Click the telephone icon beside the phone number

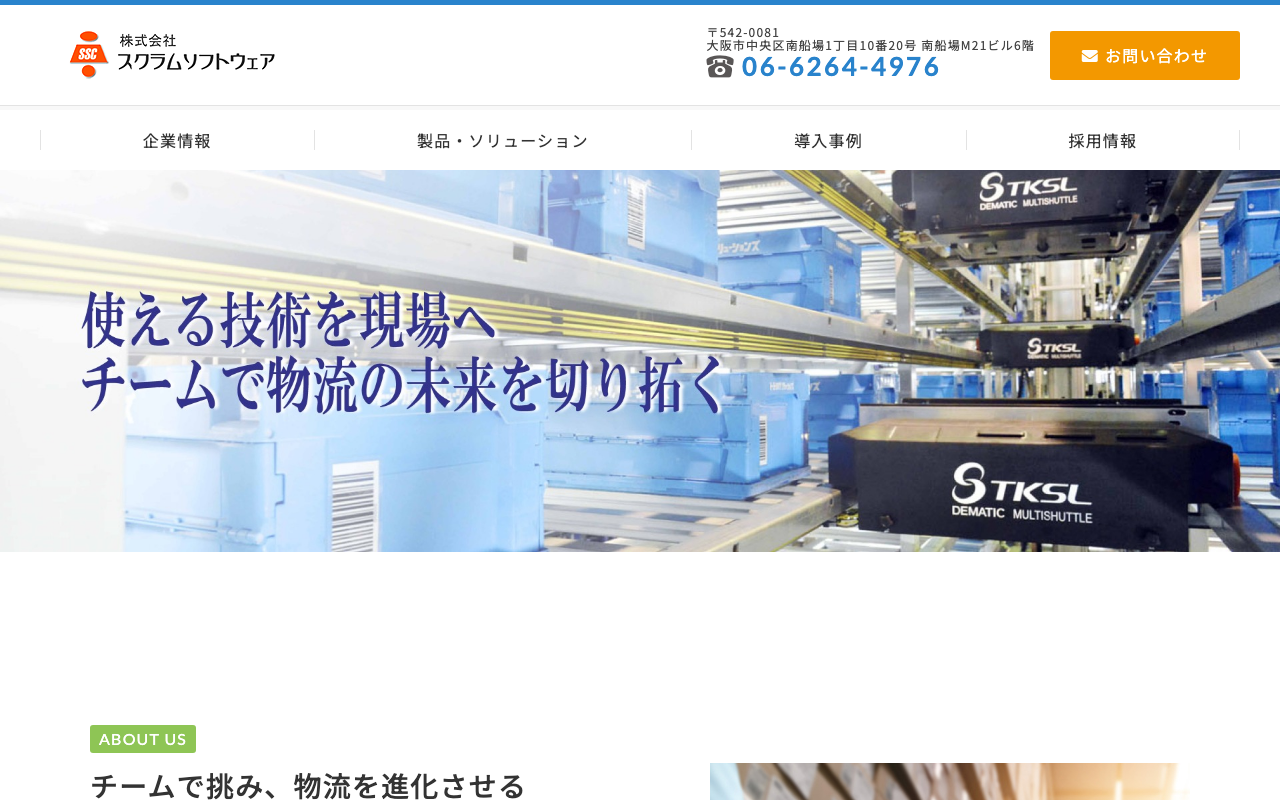pyautogui.click(x=720, y=66)
